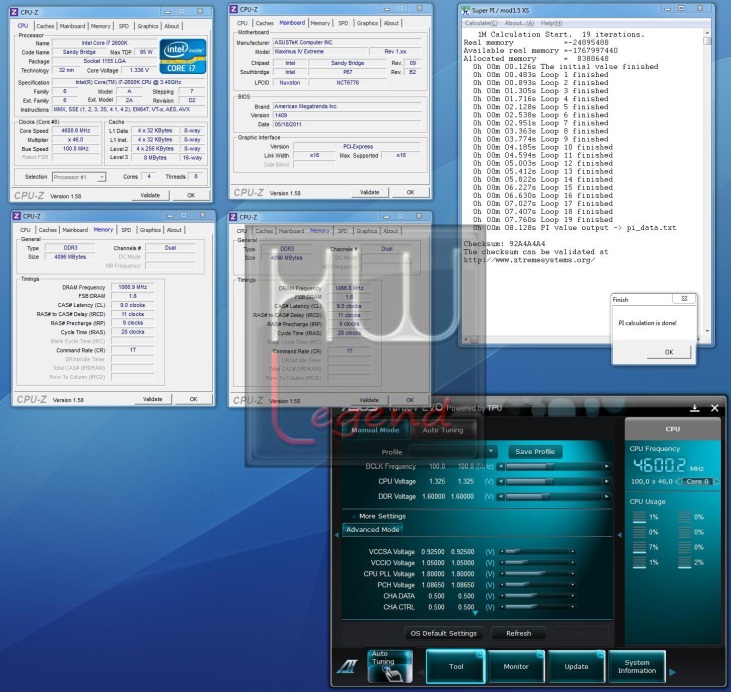The height and width of the screenshot is (692, 731).
Task: Click OS Default Settings button
Action: tap(443, 633)
